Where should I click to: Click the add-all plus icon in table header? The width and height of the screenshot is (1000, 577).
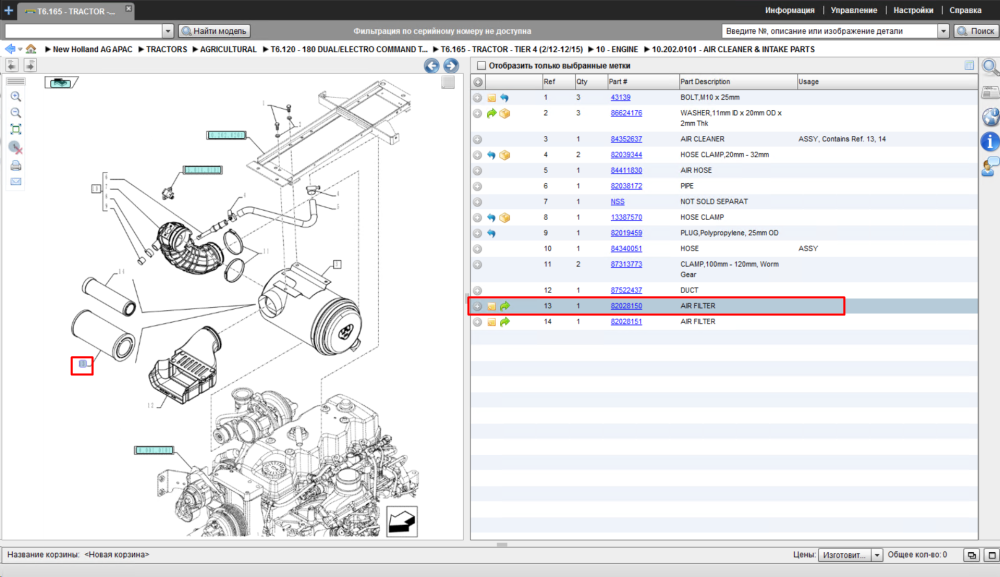pyautogui.click(x=478, y=82)
